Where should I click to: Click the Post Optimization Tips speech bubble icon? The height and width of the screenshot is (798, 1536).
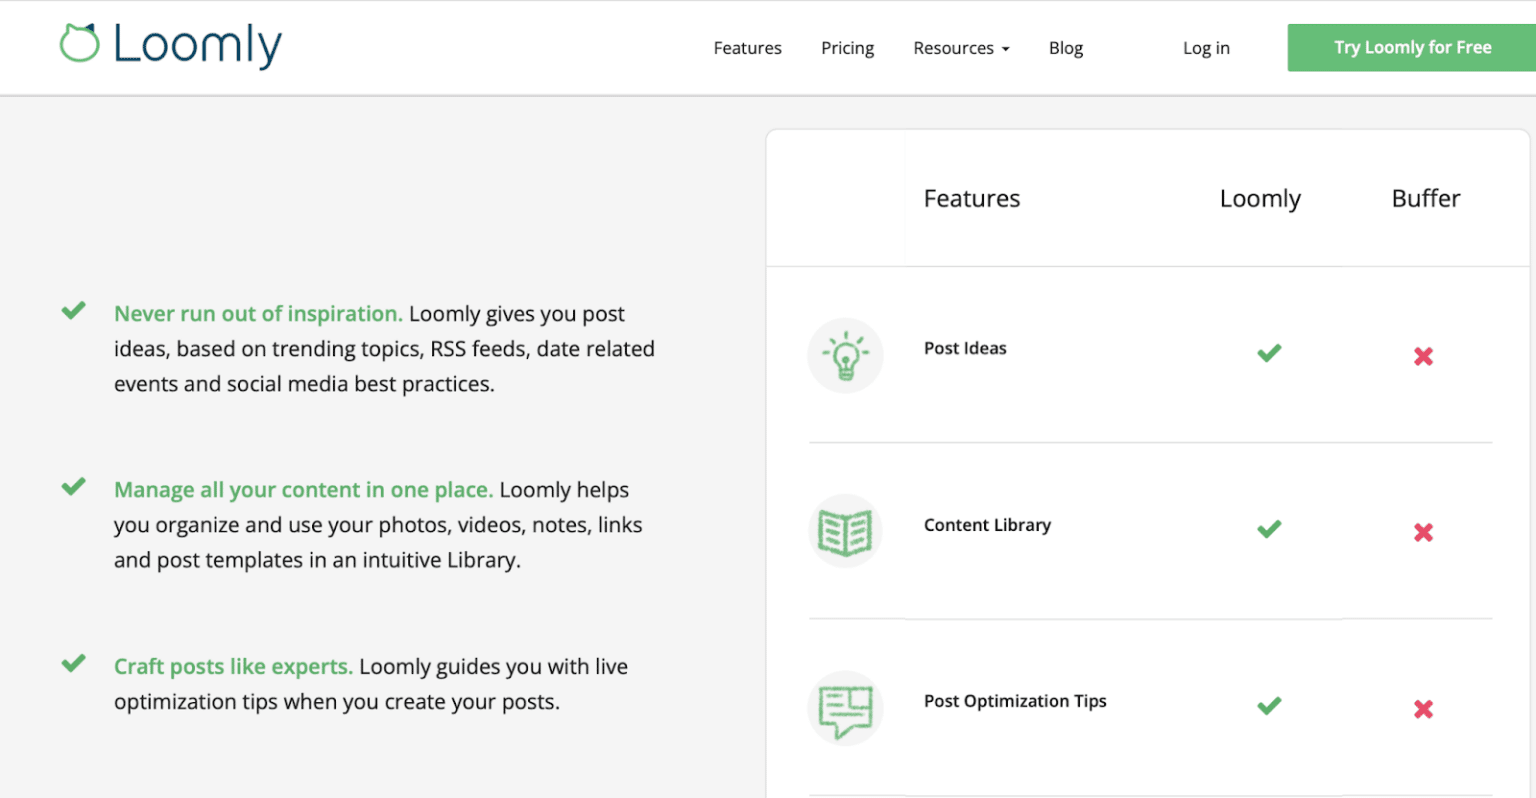[845, 707]
